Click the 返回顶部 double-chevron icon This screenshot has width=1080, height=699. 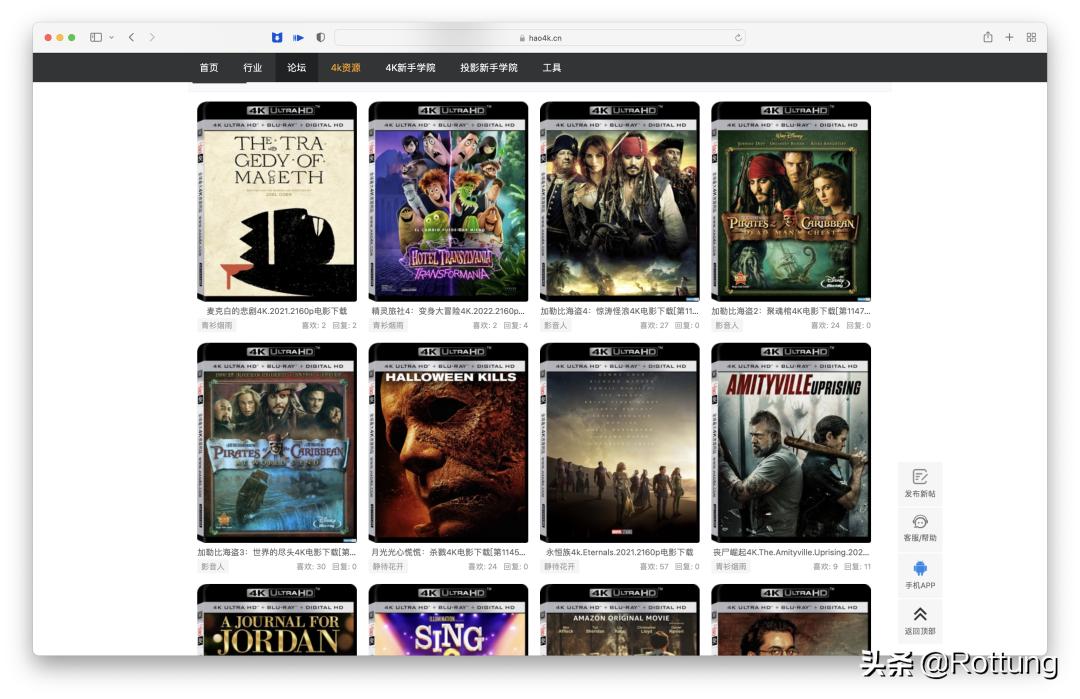(920, 614)
